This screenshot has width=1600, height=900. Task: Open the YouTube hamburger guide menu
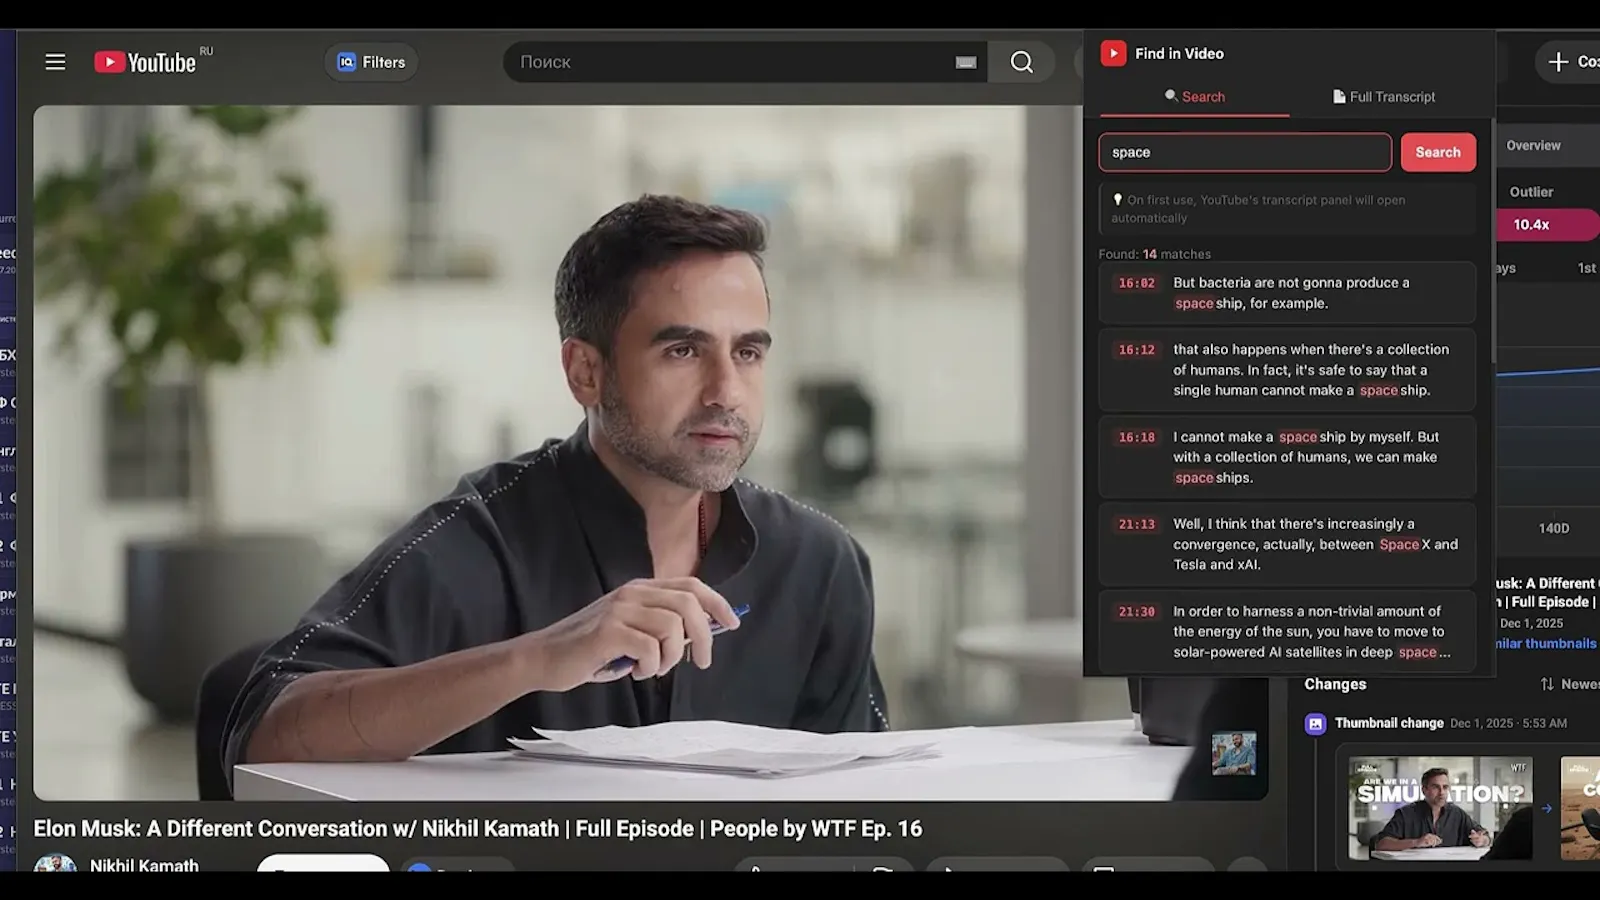pyautogui.click(x=55, y=62)
